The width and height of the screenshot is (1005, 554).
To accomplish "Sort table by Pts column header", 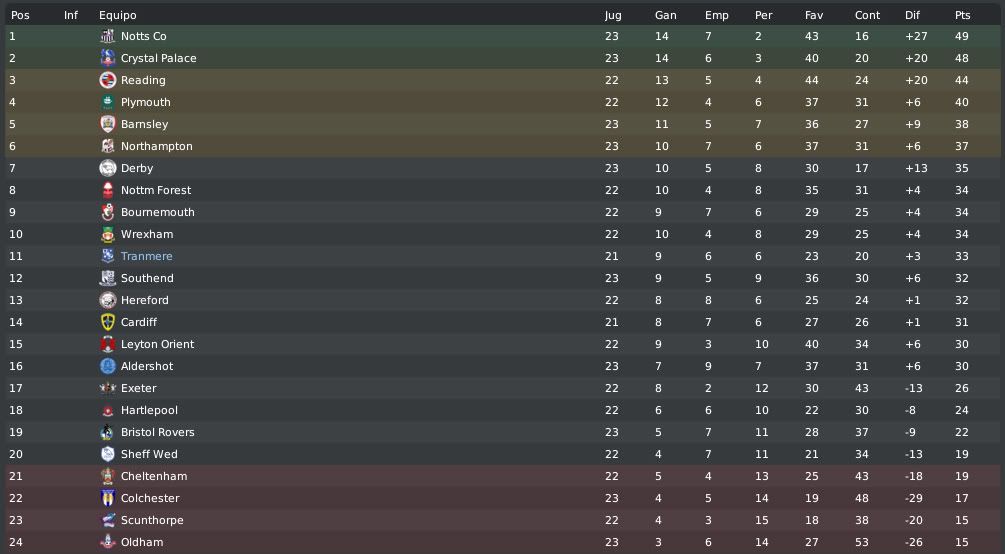I will pos(963,15).
